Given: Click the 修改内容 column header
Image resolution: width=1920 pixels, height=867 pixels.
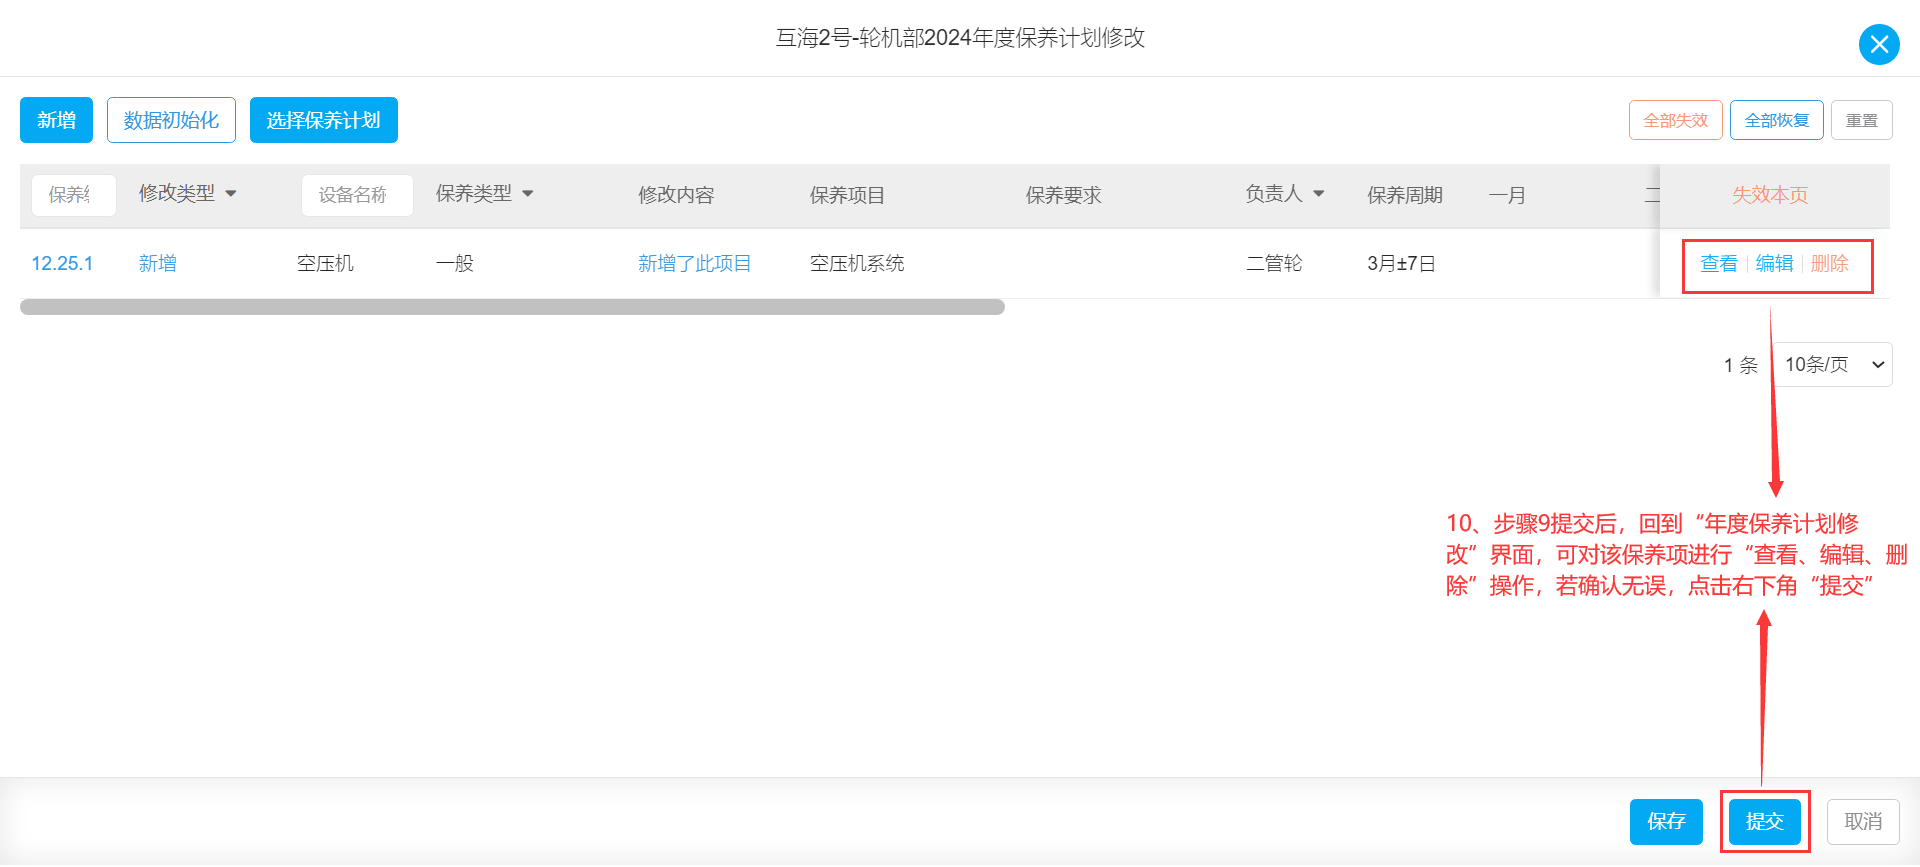Looking at the screenshot, I should point(676,195).
